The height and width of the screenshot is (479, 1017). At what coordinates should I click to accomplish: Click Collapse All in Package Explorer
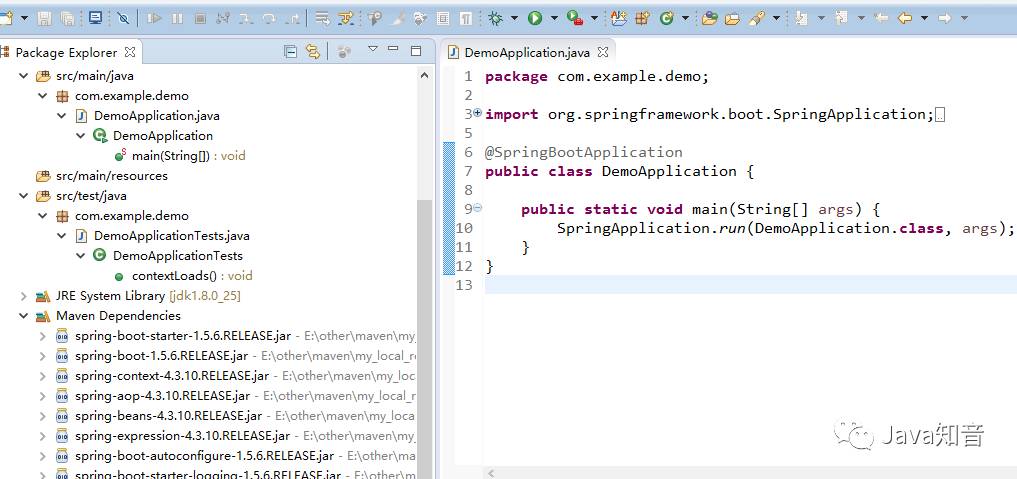coord(291,52)
